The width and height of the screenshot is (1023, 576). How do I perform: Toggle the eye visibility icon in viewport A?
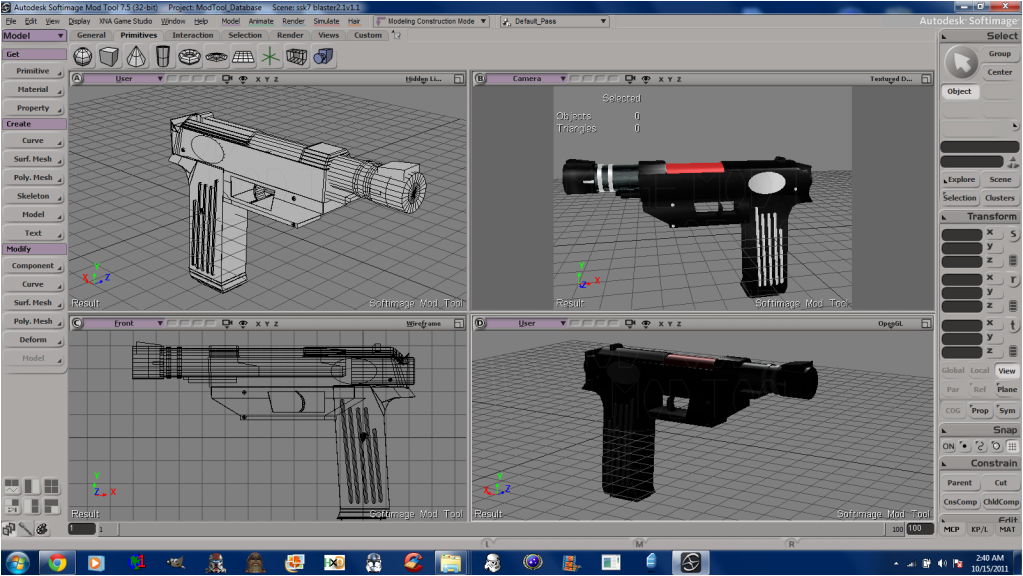(x=243, y=79)
